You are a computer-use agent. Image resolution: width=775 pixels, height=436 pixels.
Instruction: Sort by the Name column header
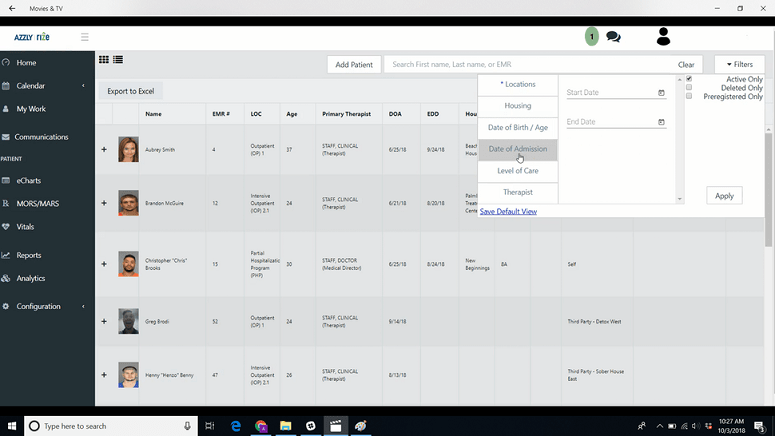click(x=153, y=114)
